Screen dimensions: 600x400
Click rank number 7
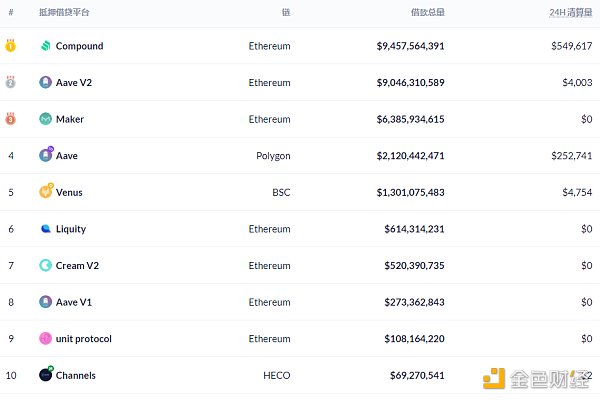click(x=11, y=266)
